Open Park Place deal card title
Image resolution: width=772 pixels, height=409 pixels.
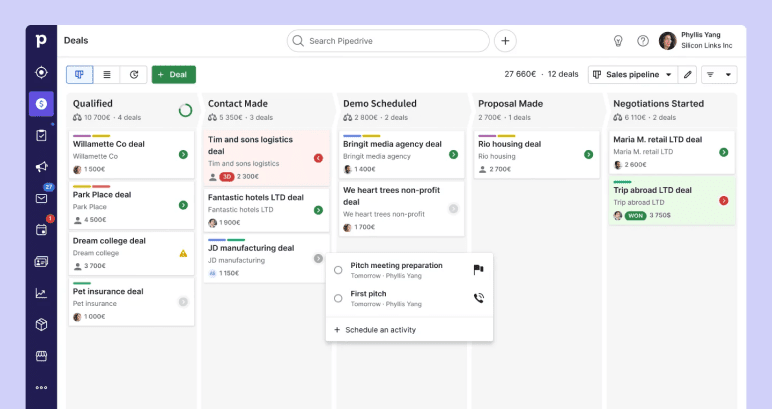tap(102, 194)
